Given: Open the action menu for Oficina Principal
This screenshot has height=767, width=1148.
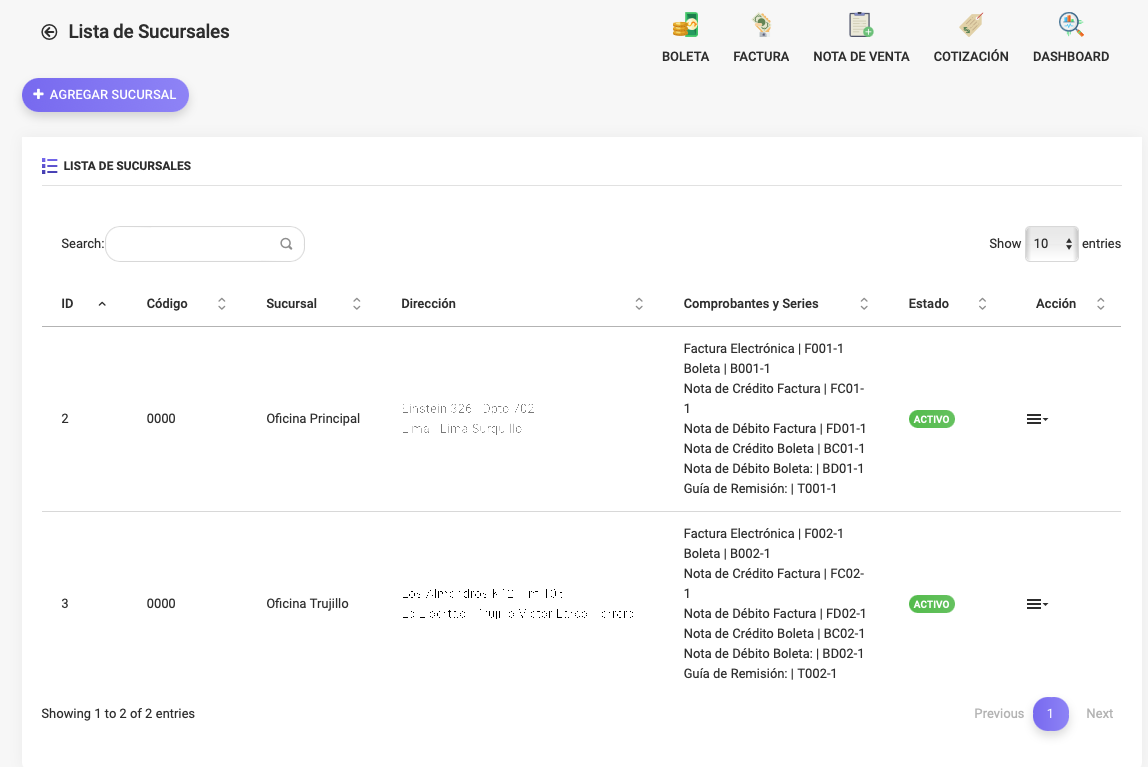Looking at the screenshot, I should [x=1036, y=419].
